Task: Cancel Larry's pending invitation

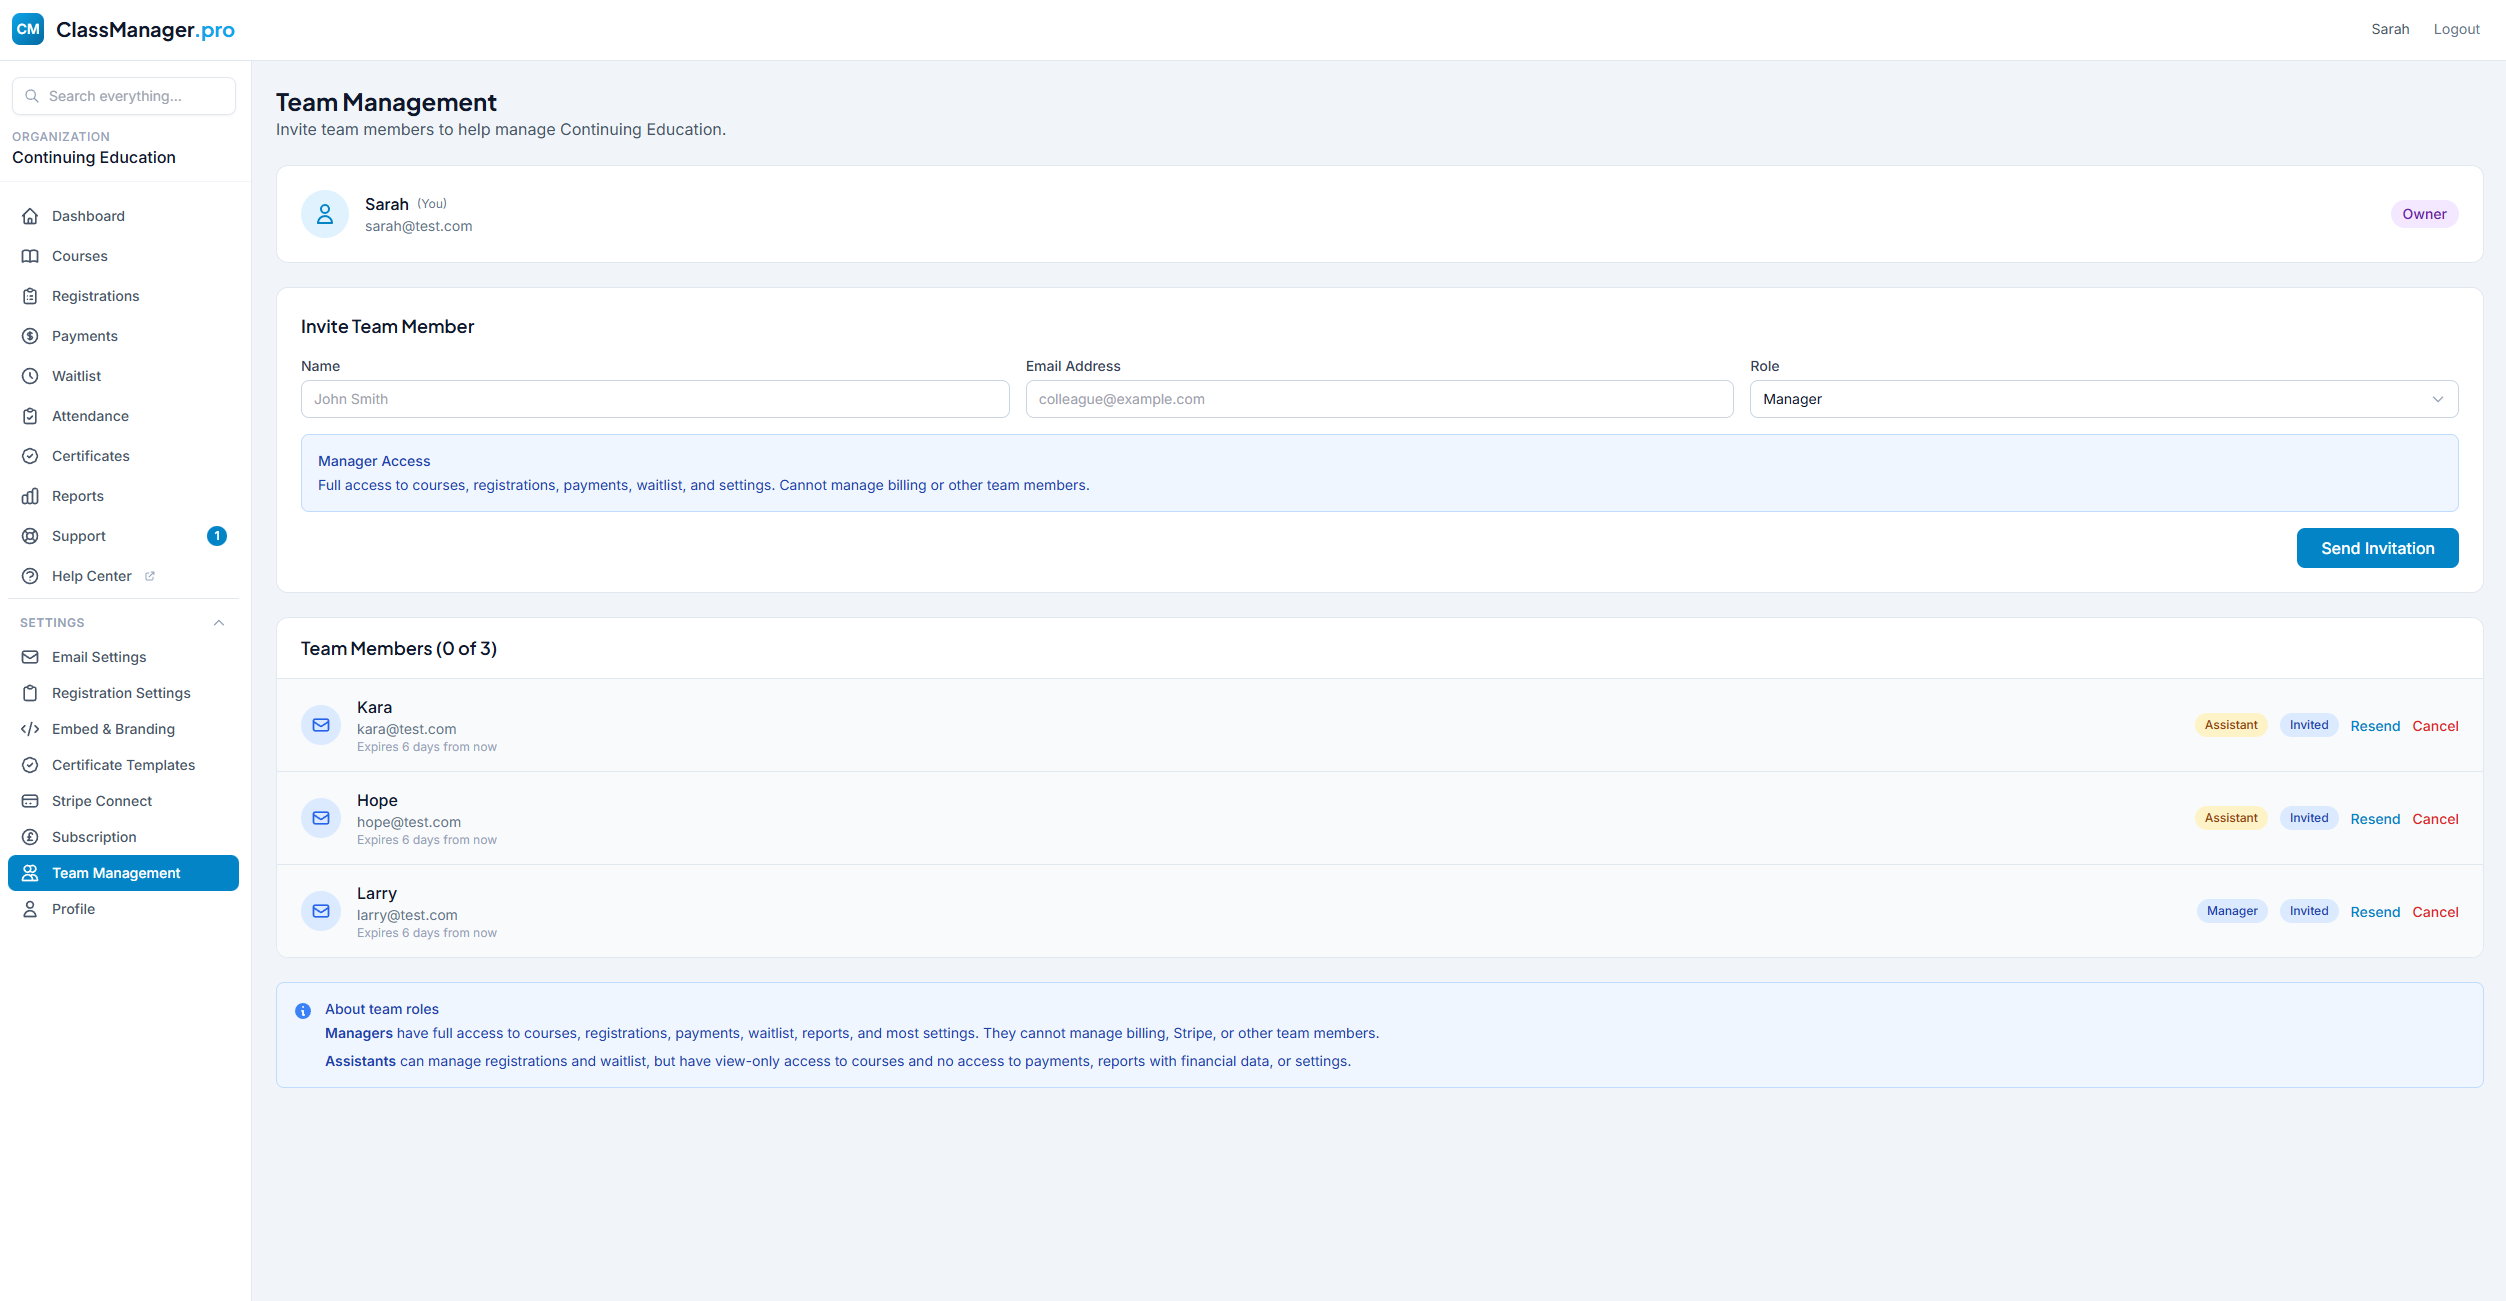Action: (2435, 911)
